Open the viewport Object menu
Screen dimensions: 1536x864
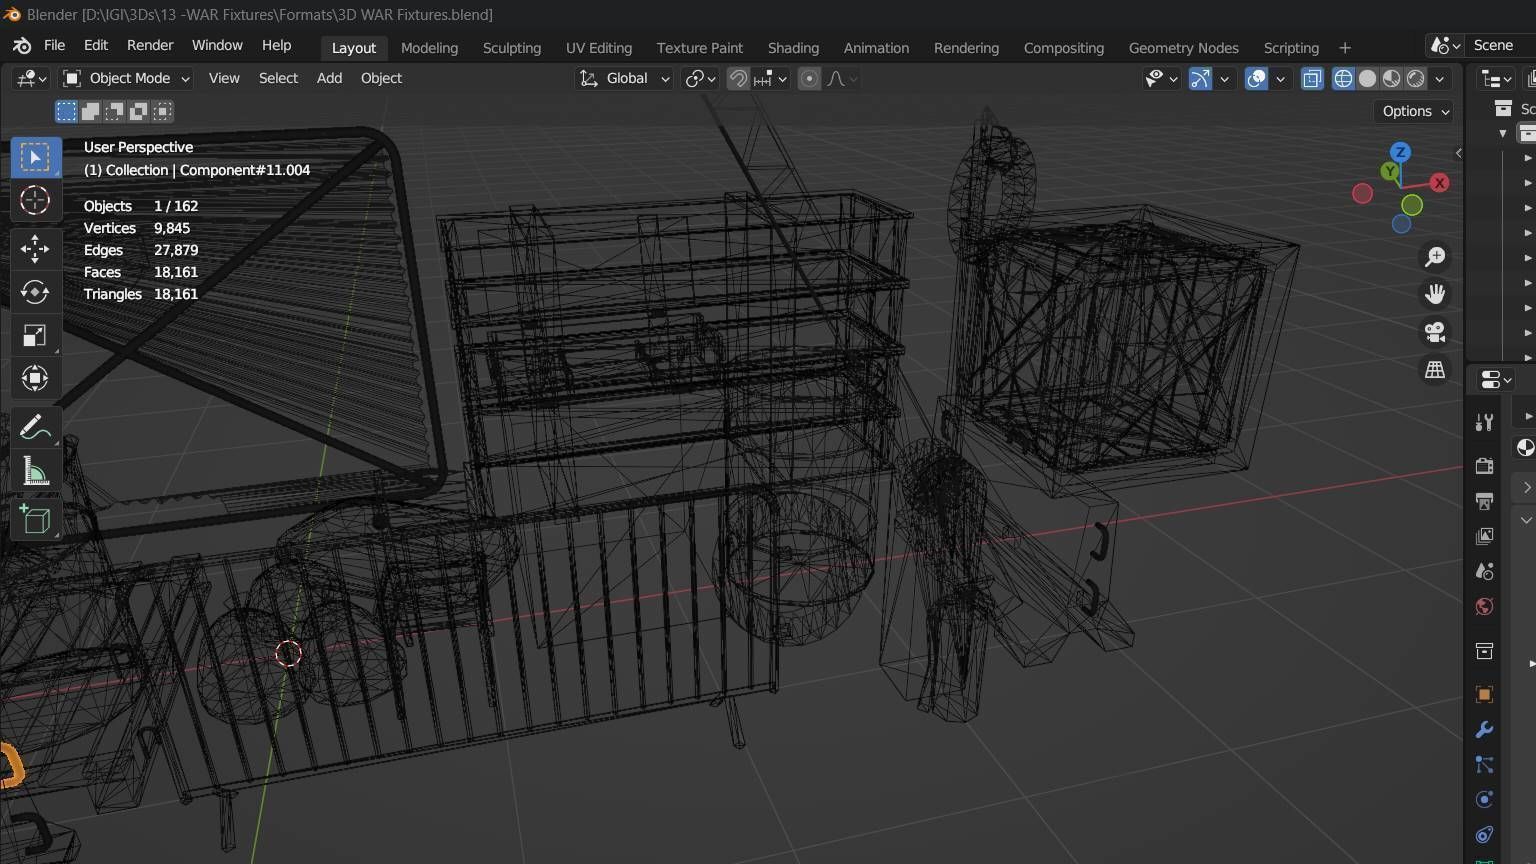(381, 78)
